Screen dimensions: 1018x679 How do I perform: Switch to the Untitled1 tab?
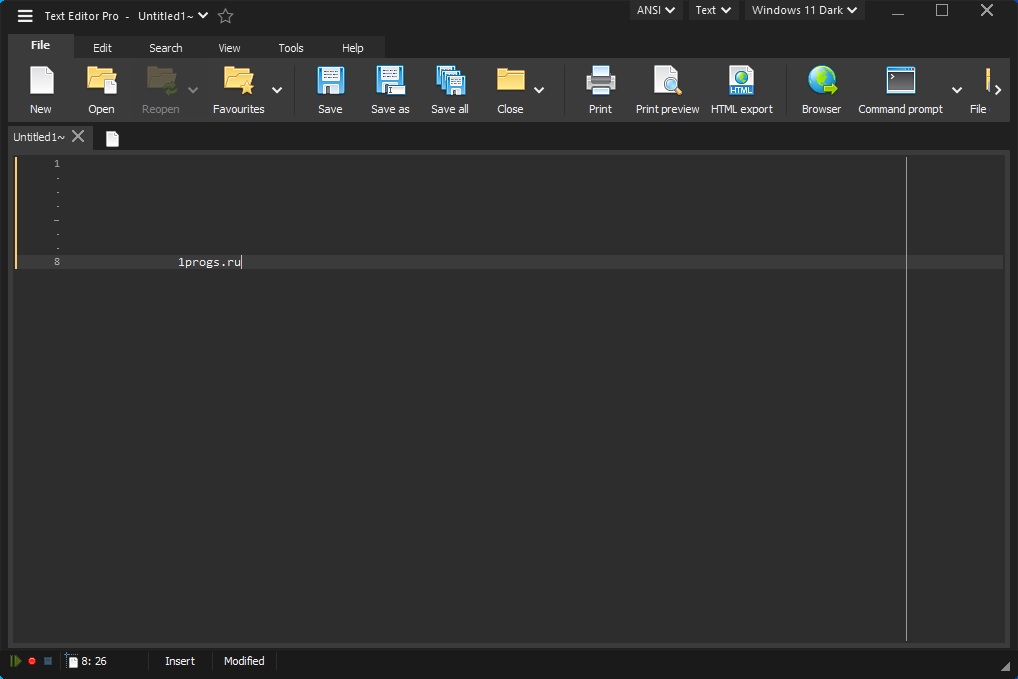pos(38,137)
